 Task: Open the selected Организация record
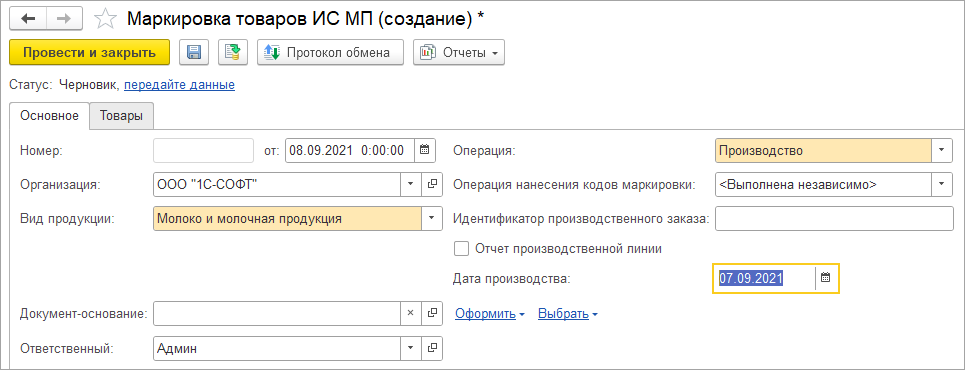[432, 184]
